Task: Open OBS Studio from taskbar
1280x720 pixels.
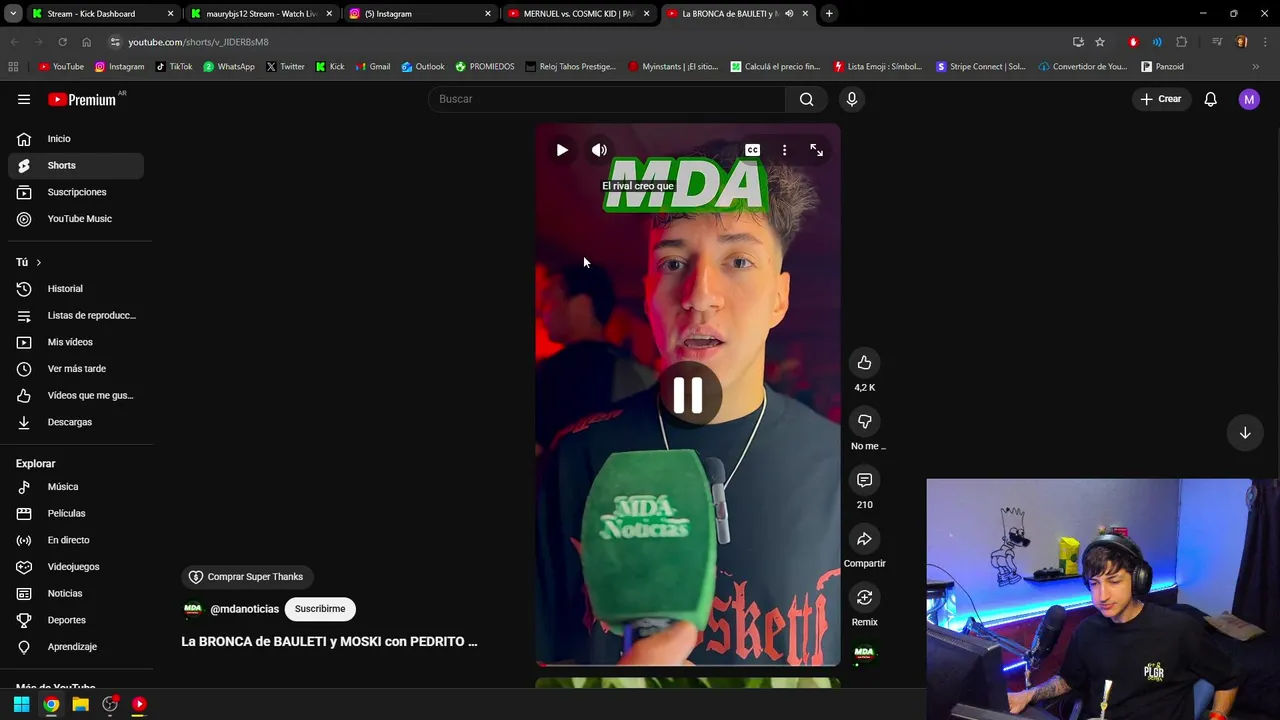Action: [110, 704]
